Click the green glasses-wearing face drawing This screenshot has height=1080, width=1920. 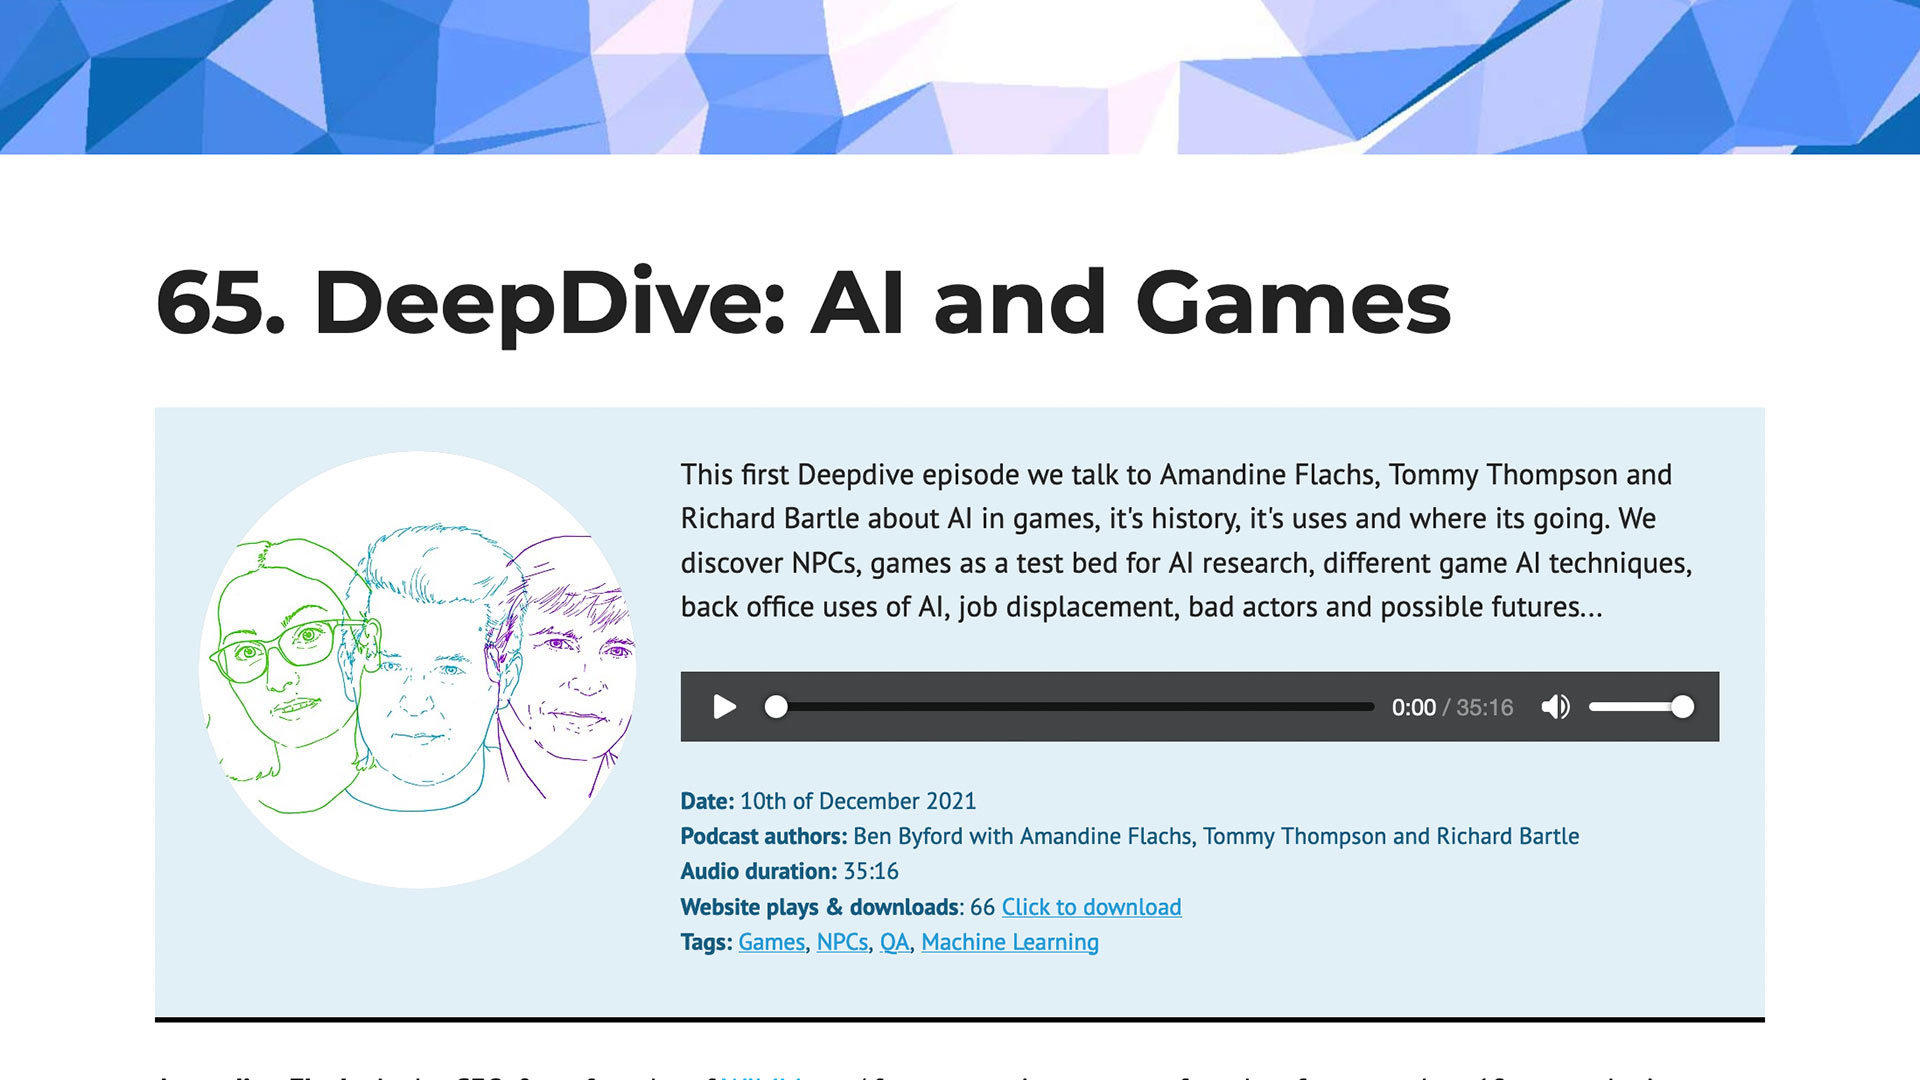[x=280, y=660]
